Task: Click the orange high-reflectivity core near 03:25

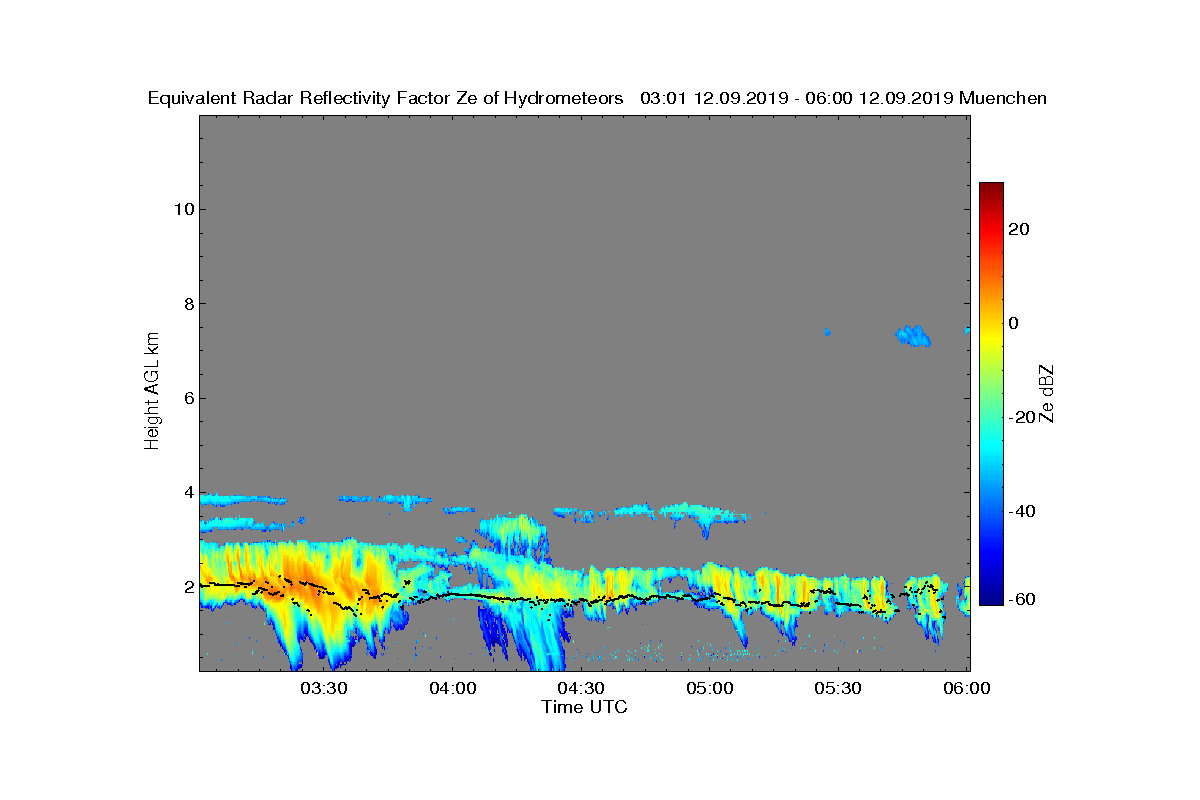Action: coord(300,580)
